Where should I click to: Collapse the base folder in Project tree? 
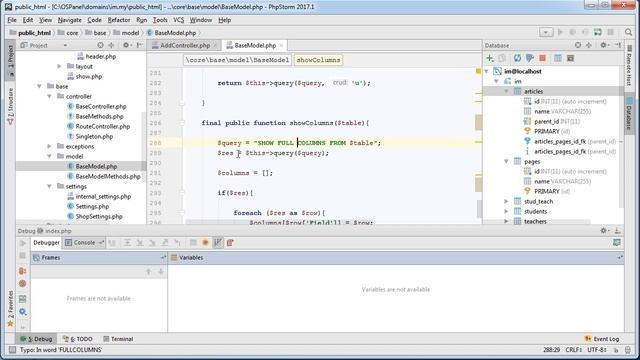coord(40,86)
